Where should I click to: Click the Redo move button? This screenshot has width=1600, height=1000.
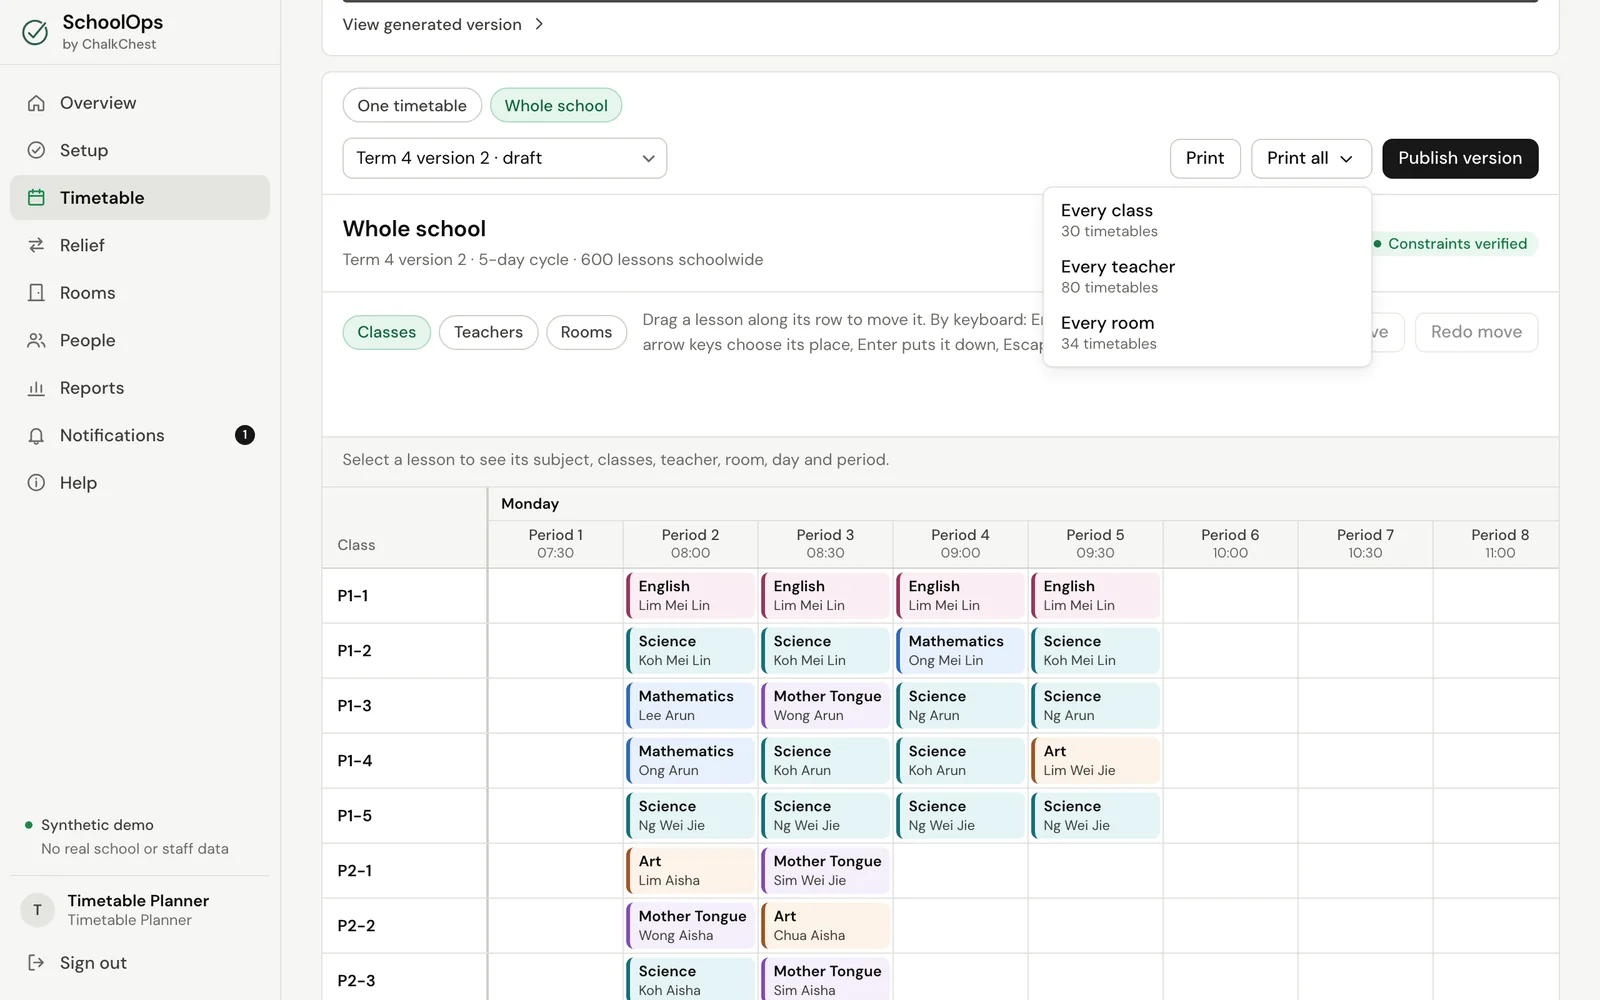1476,332
